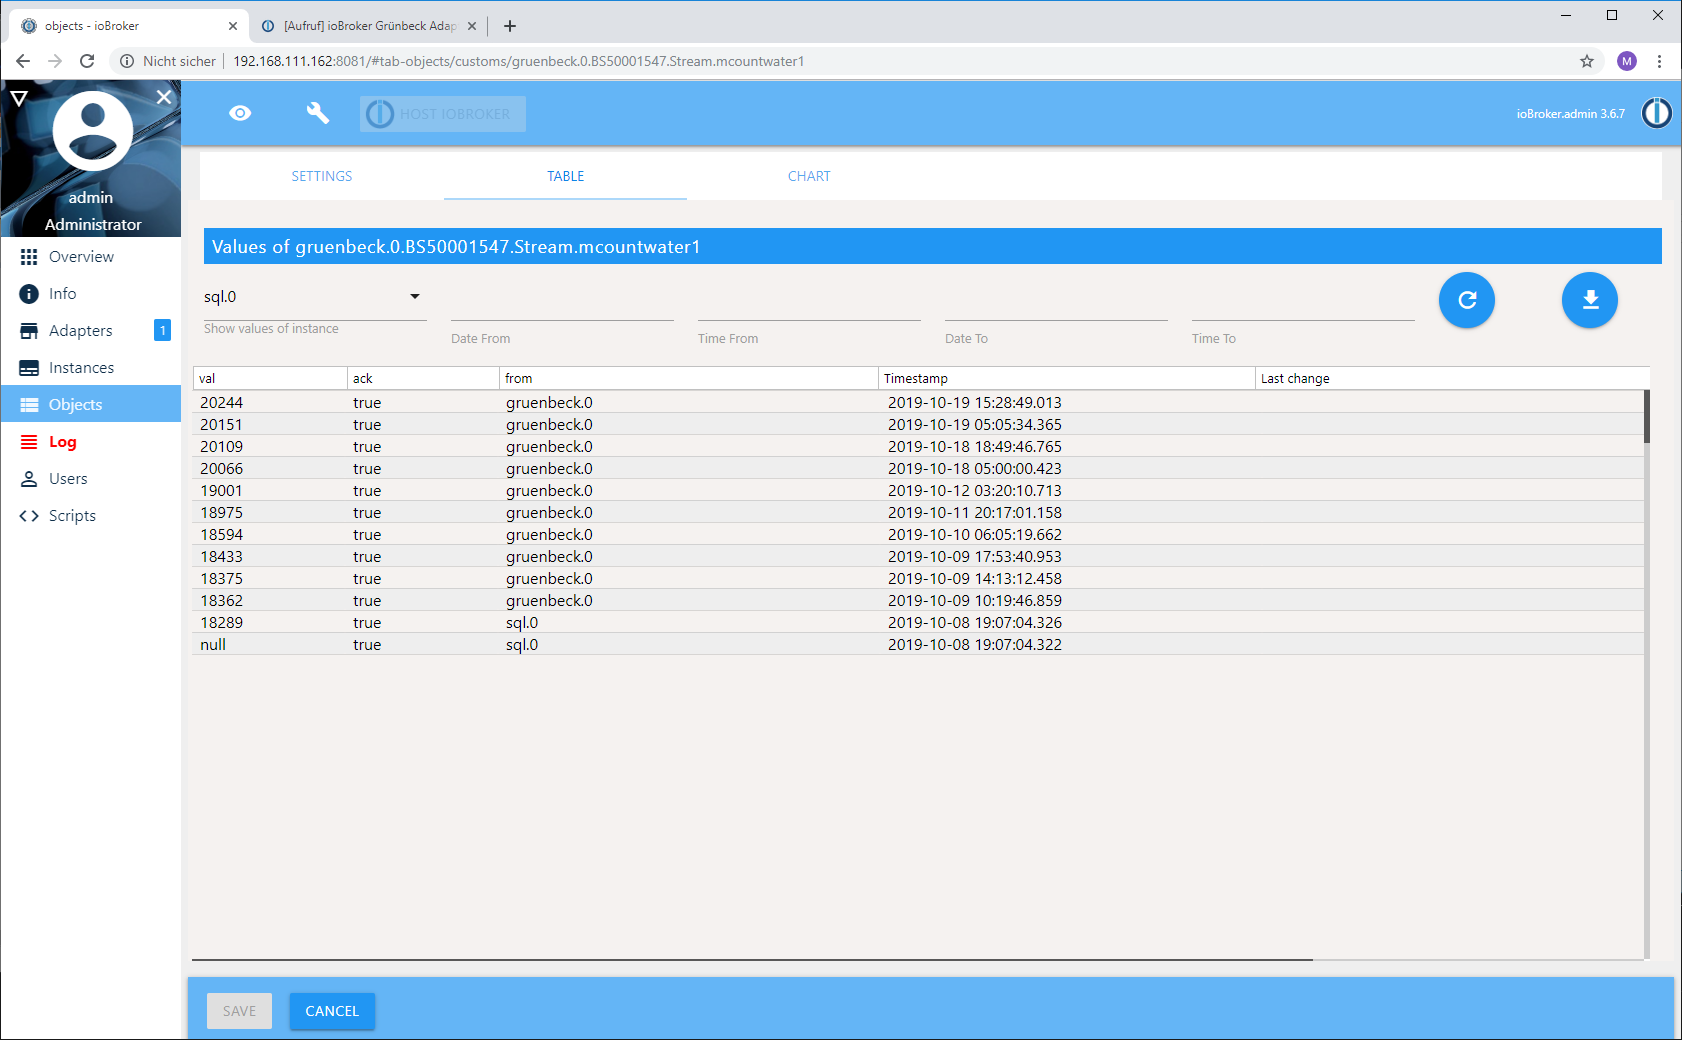Image resolution: width=1682 pixels, height=1040 pixels.
Task: Click the admin avatar picture
Action: point(93,131)
